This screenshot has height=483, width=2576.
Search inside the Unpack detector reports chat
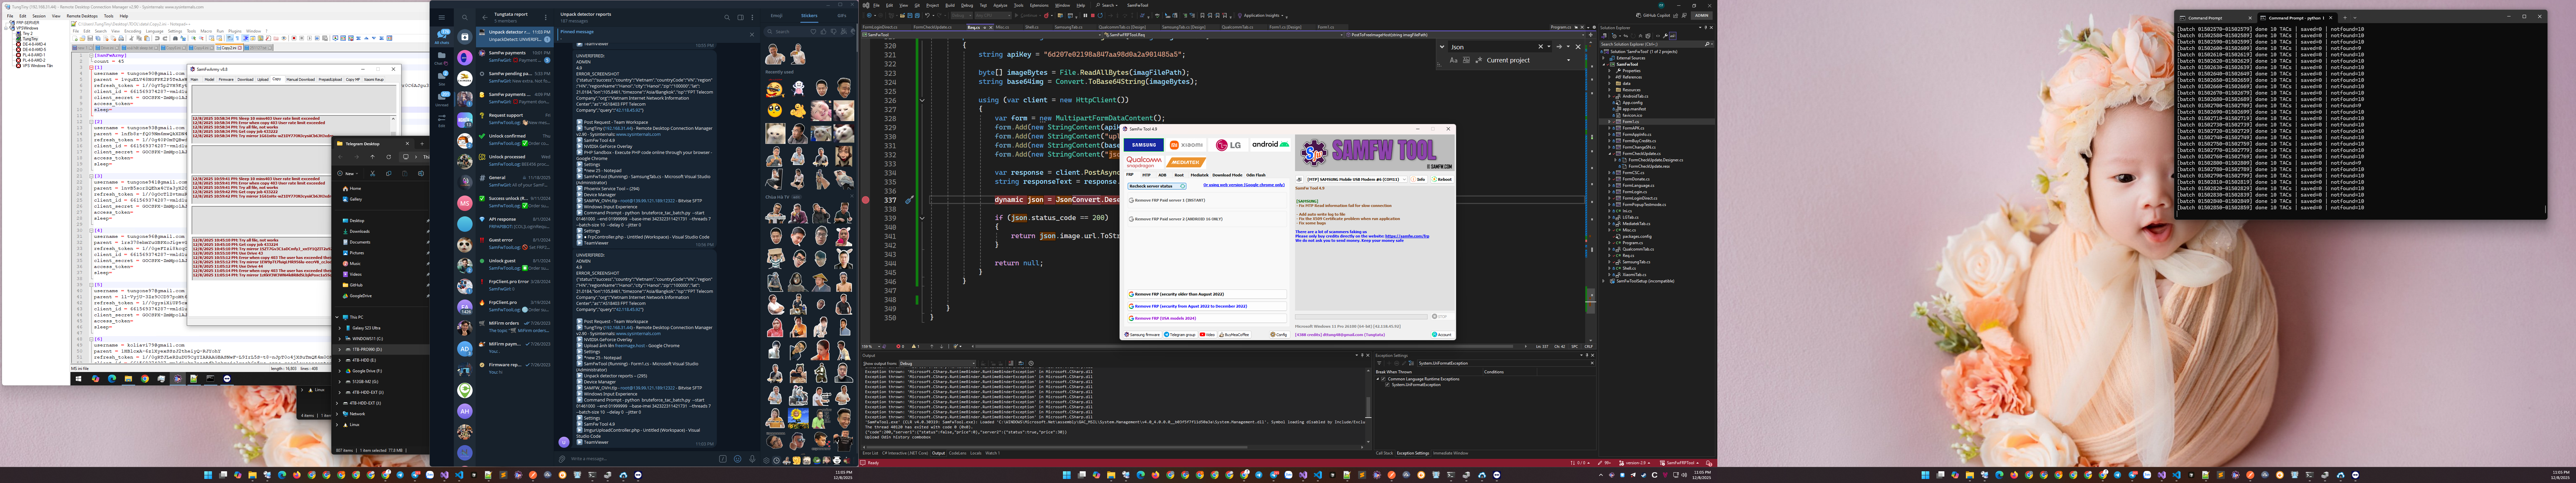click(727, 17)
